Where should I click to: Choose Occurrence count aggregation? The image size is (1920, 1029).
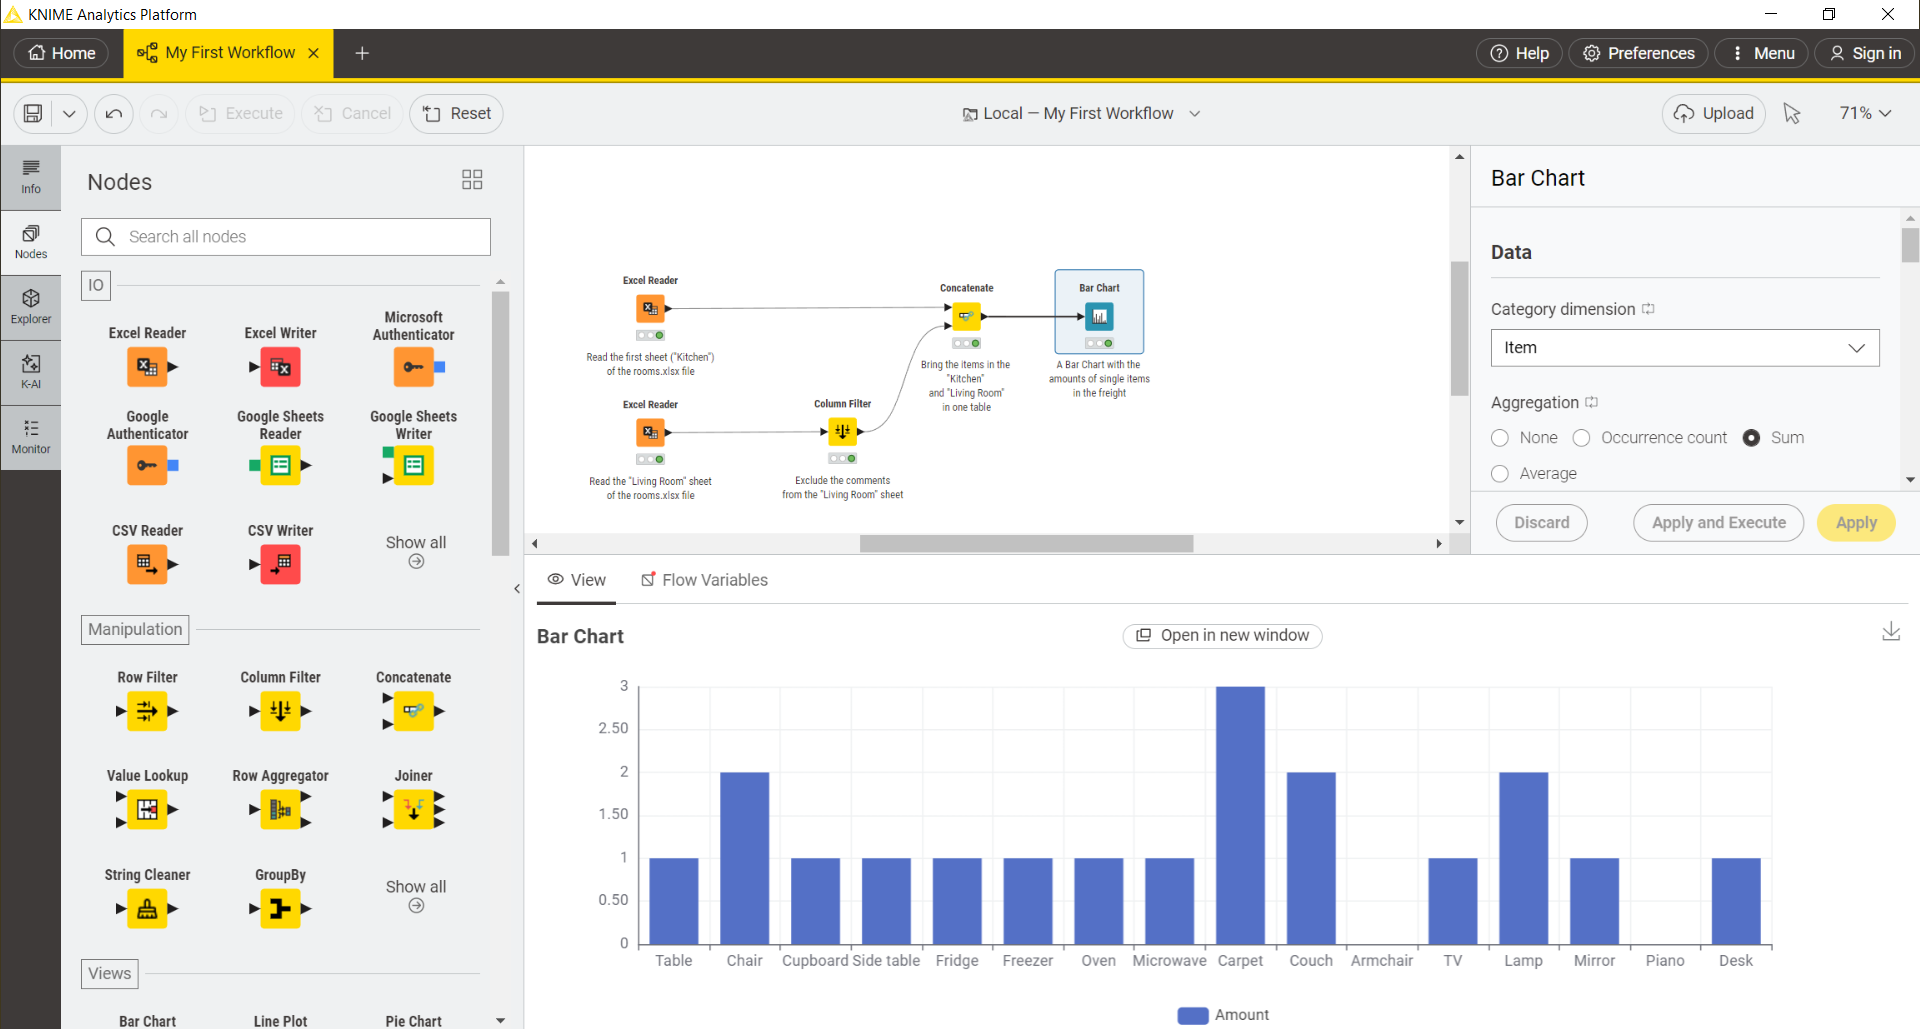coord(1583,438)
